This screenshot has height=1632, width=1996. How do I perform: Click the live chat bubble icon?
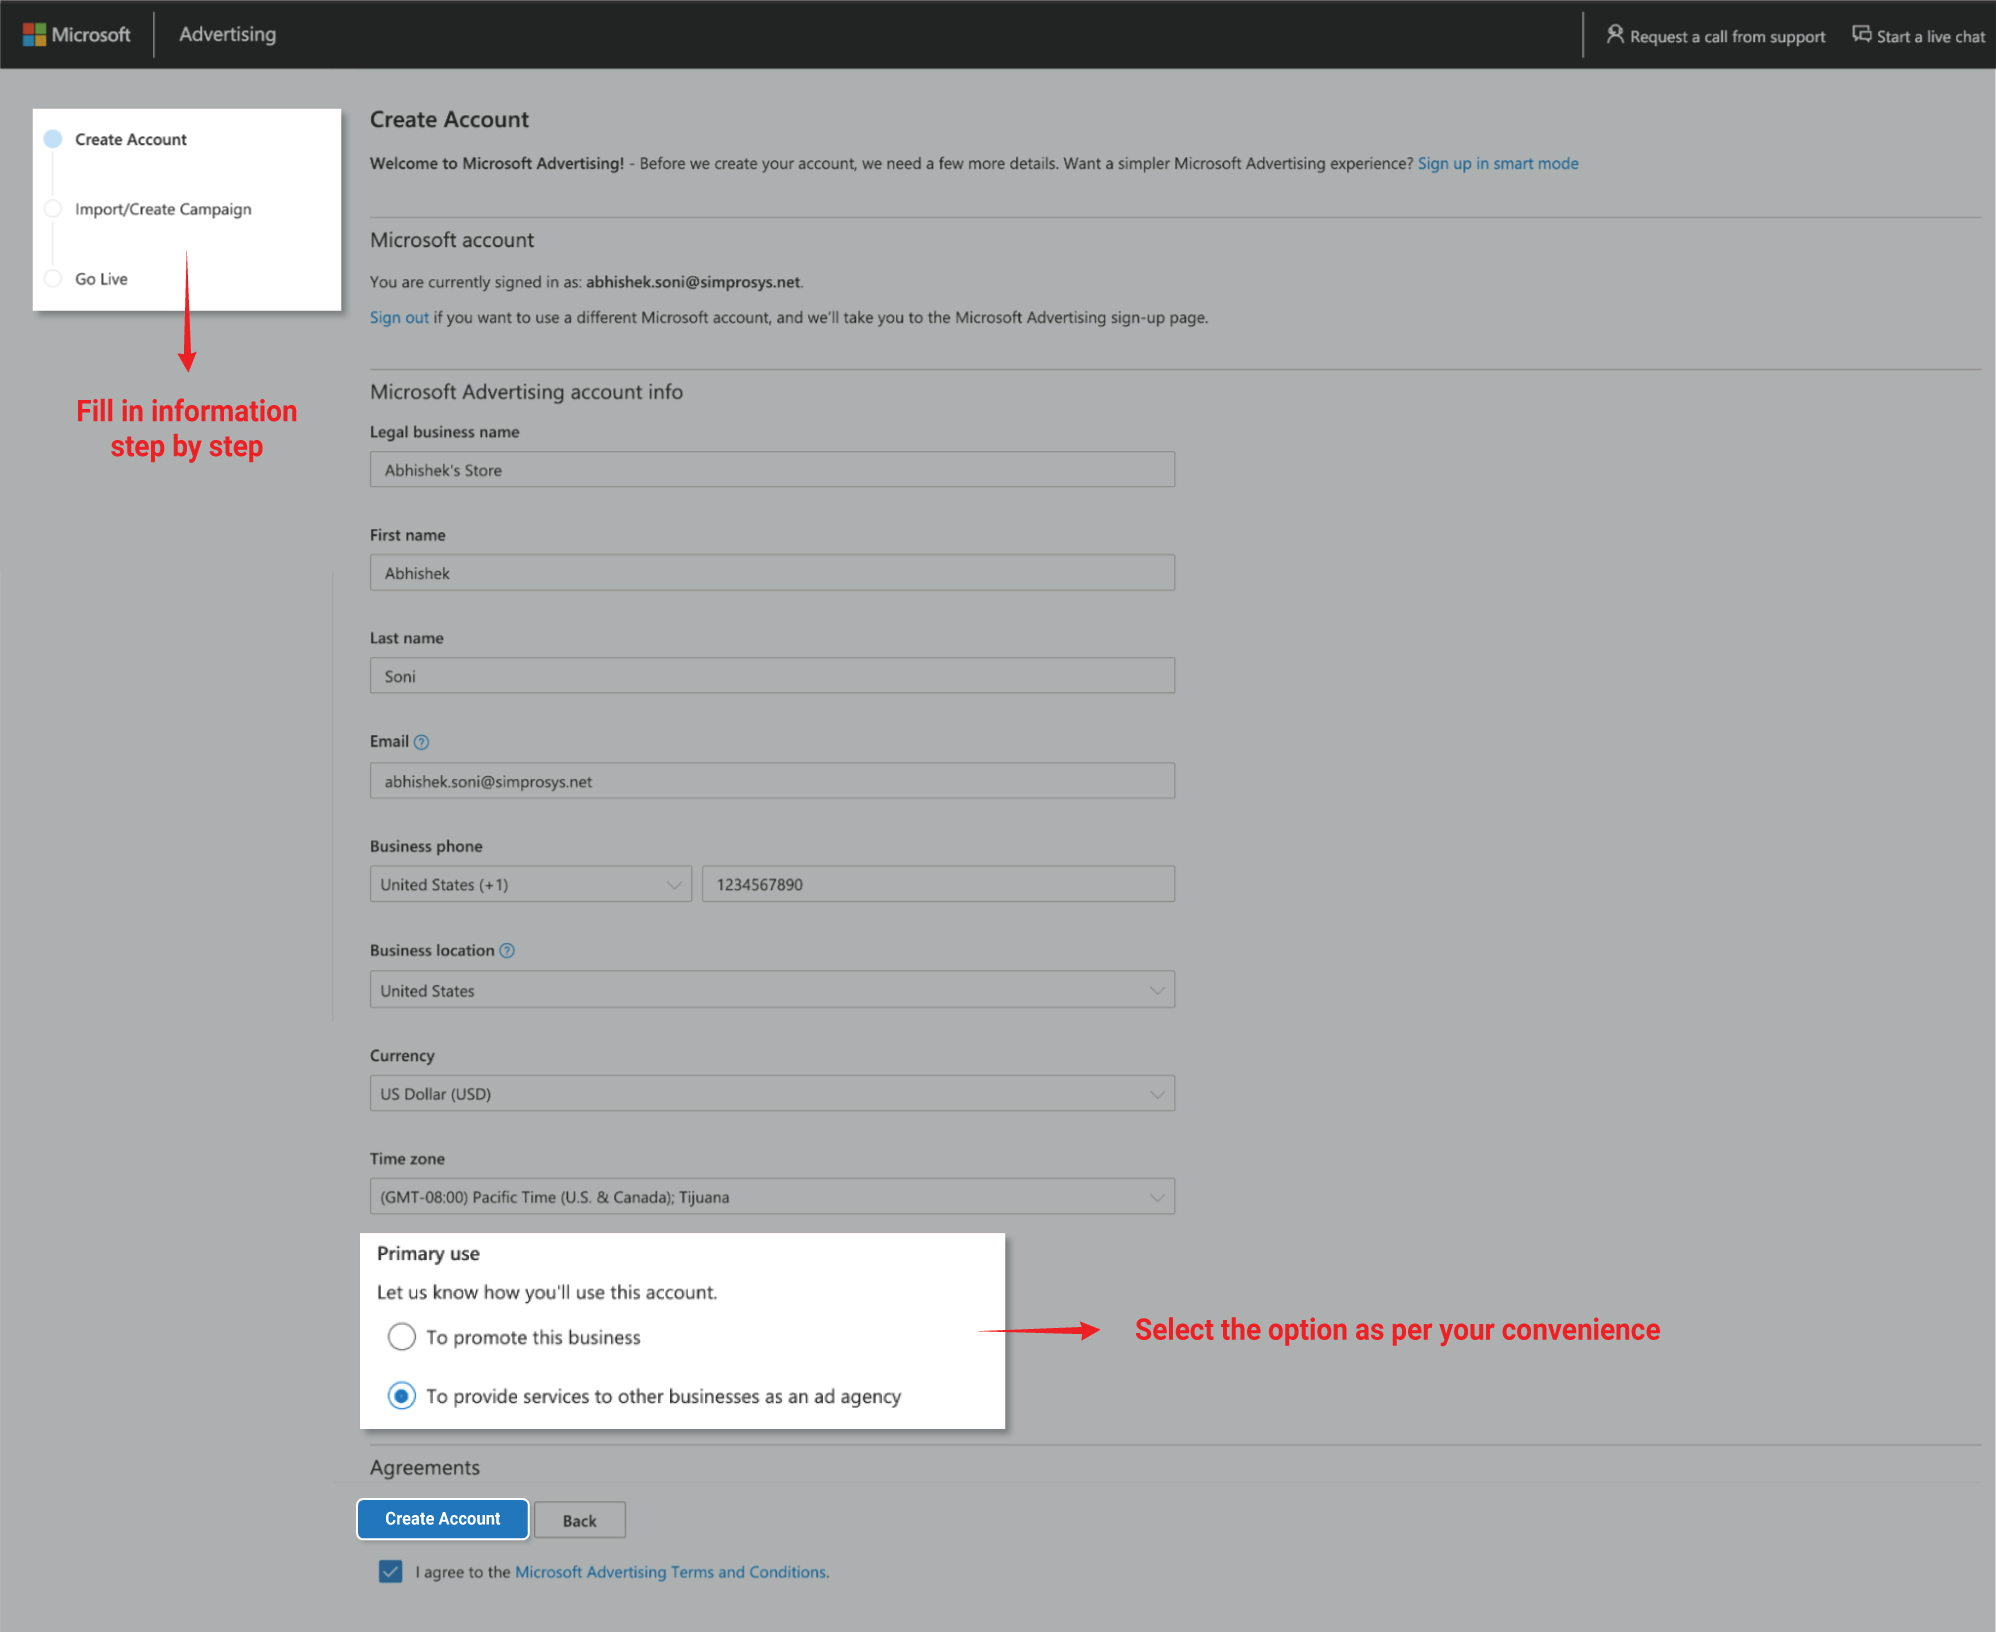pyautogui.click(x=1861, y=35)
